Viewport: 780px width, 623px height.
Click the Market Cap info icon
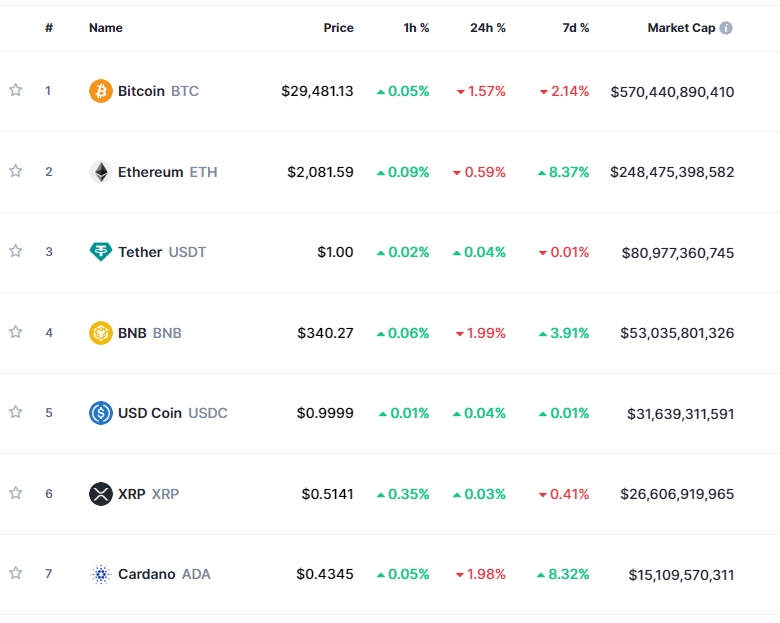click(x=726, y=28)
